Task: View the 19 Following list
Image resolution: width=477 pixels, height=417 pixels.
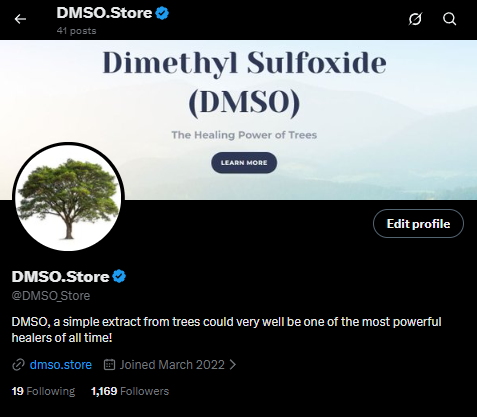Action: coord(43,391)
